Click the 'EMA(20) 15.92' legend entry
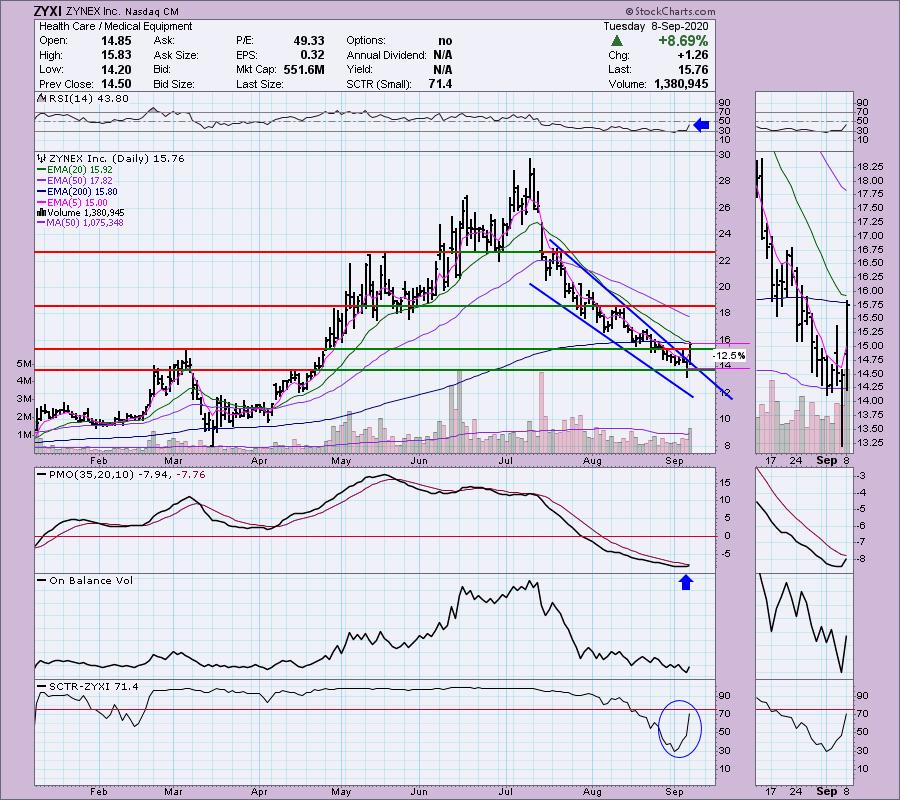Screen dimensions: 900x800 [80, 170]
